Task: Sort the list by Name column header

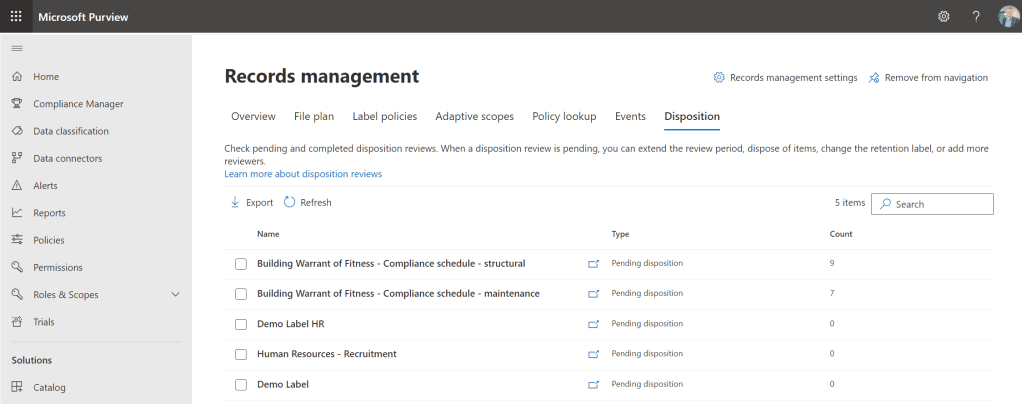Action: click(x=268, y=234)
